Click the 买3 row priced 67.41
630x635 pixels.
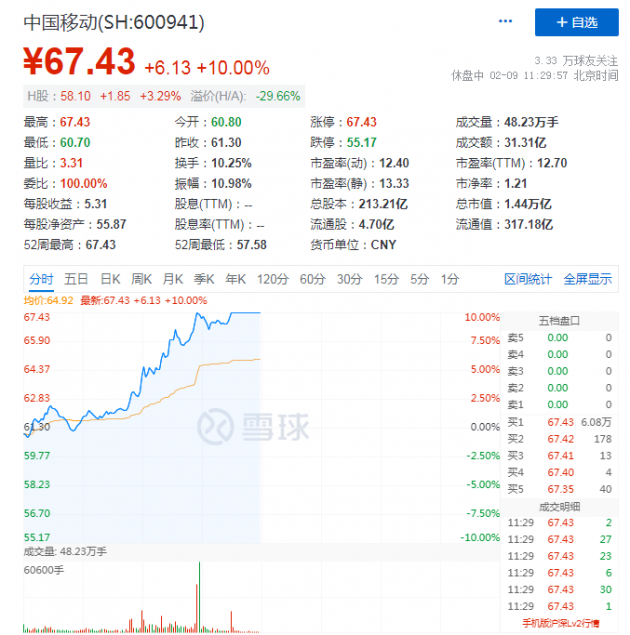559,456
